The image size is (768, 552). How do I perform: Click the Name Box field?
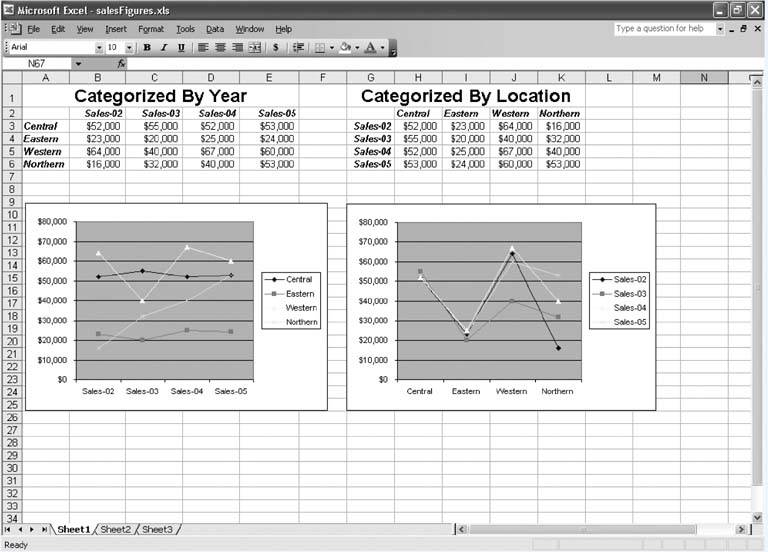(x=37, y=64)
